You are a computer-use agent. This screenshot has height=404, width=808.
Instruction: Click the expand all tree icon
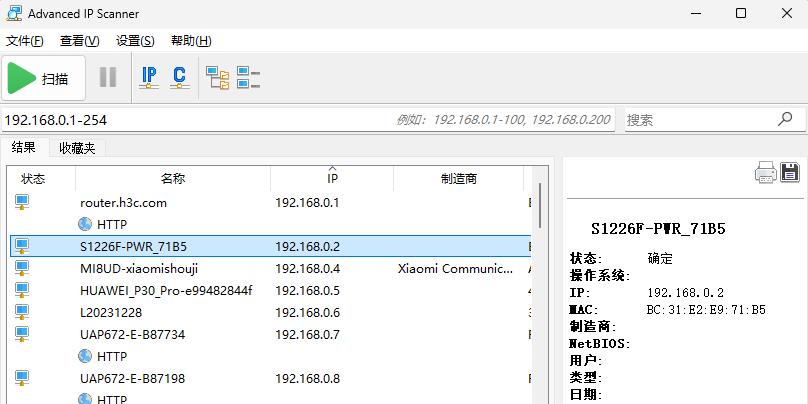tap(218, 78)
